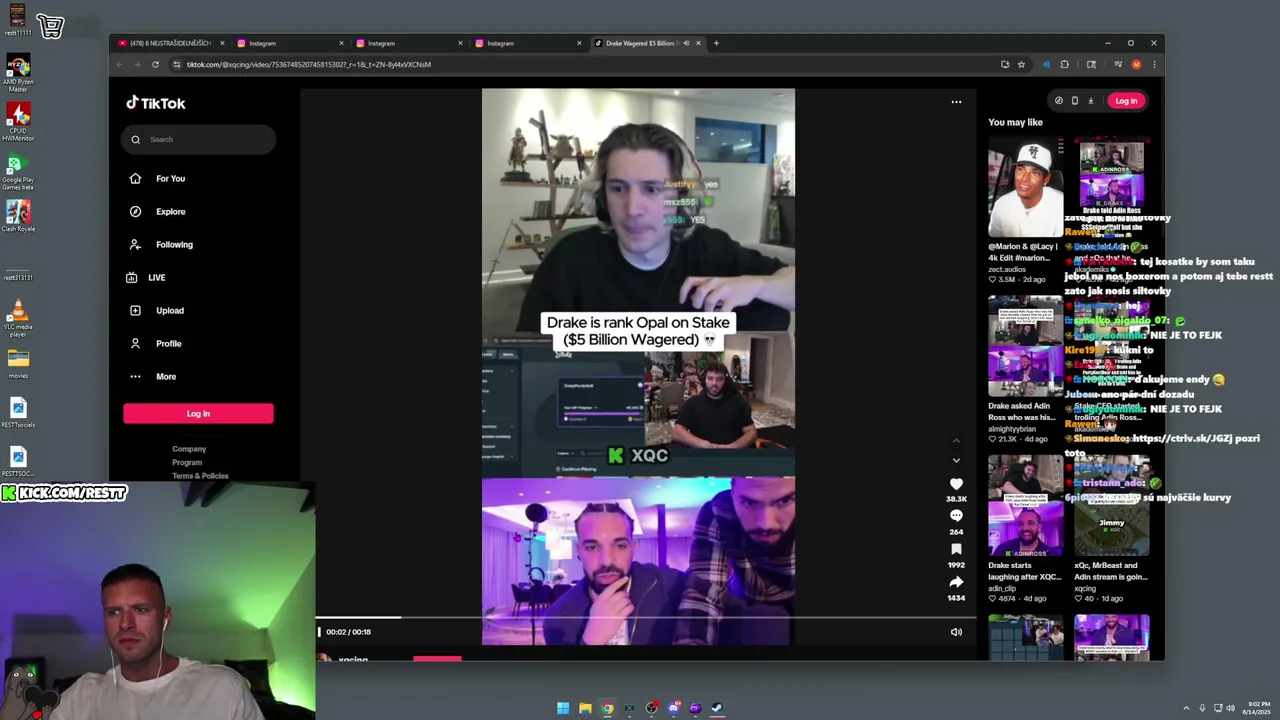Open the '@Marlon & @Lacy' recommended video
This screenshot has width=1280, height=720.
[1025, 188]
